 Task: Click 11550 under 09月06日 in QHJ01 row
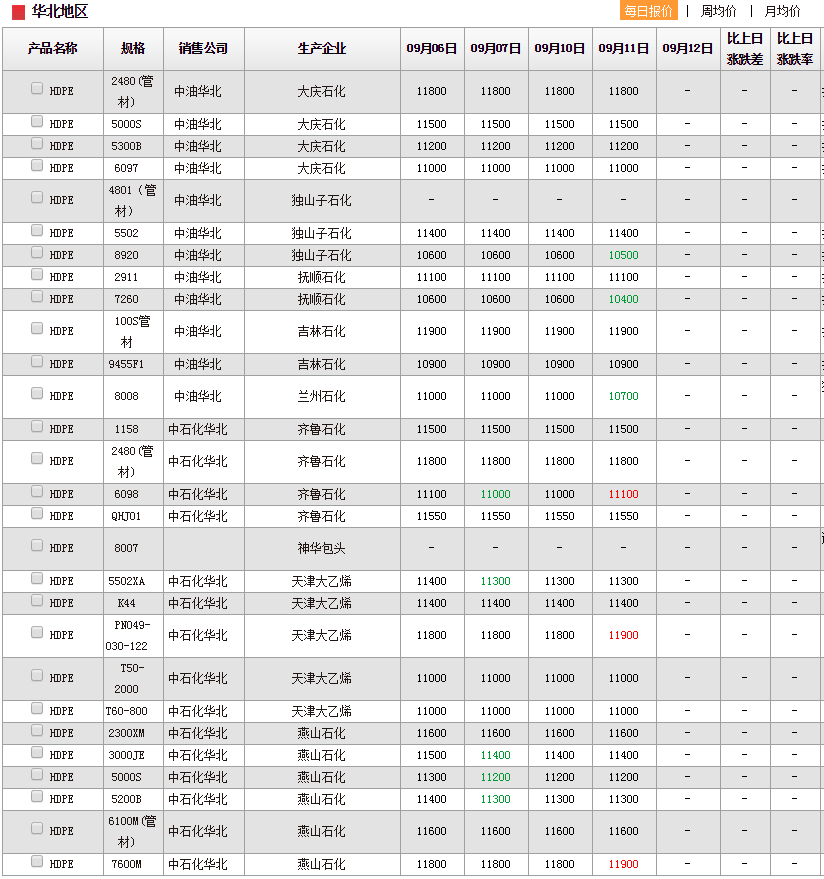pyautogui.click(x=432, y=516)
